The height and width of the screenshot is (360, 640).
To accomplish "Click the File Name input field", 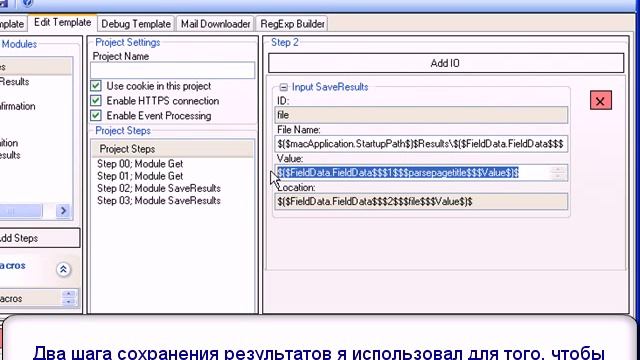I will click(x=421, y=144).
